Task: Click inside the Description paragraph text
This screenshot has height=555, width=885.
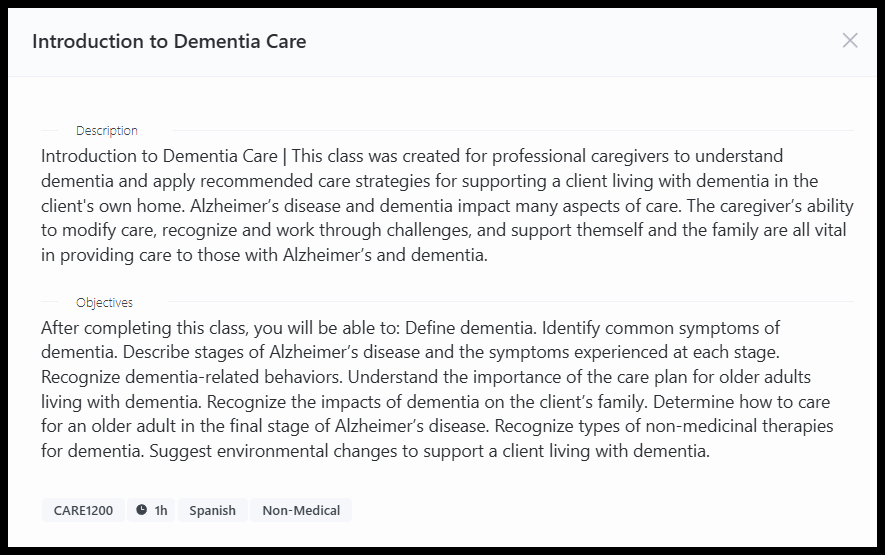Action: point(446,206)
